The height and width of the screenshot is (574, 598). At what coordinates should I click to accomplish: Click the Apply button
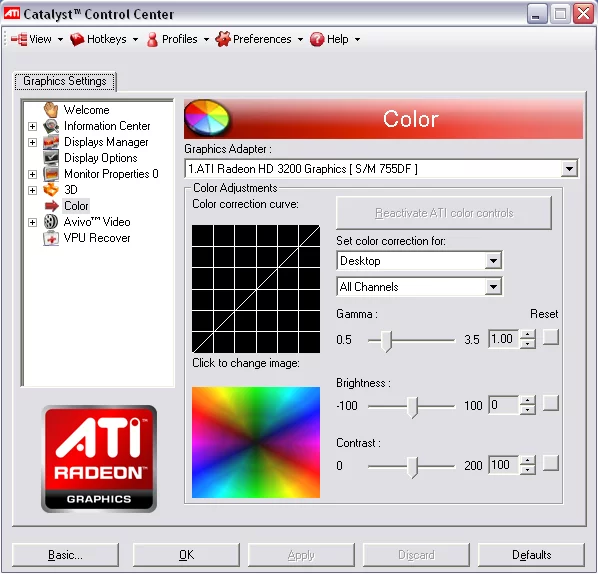tap(301, 555)
